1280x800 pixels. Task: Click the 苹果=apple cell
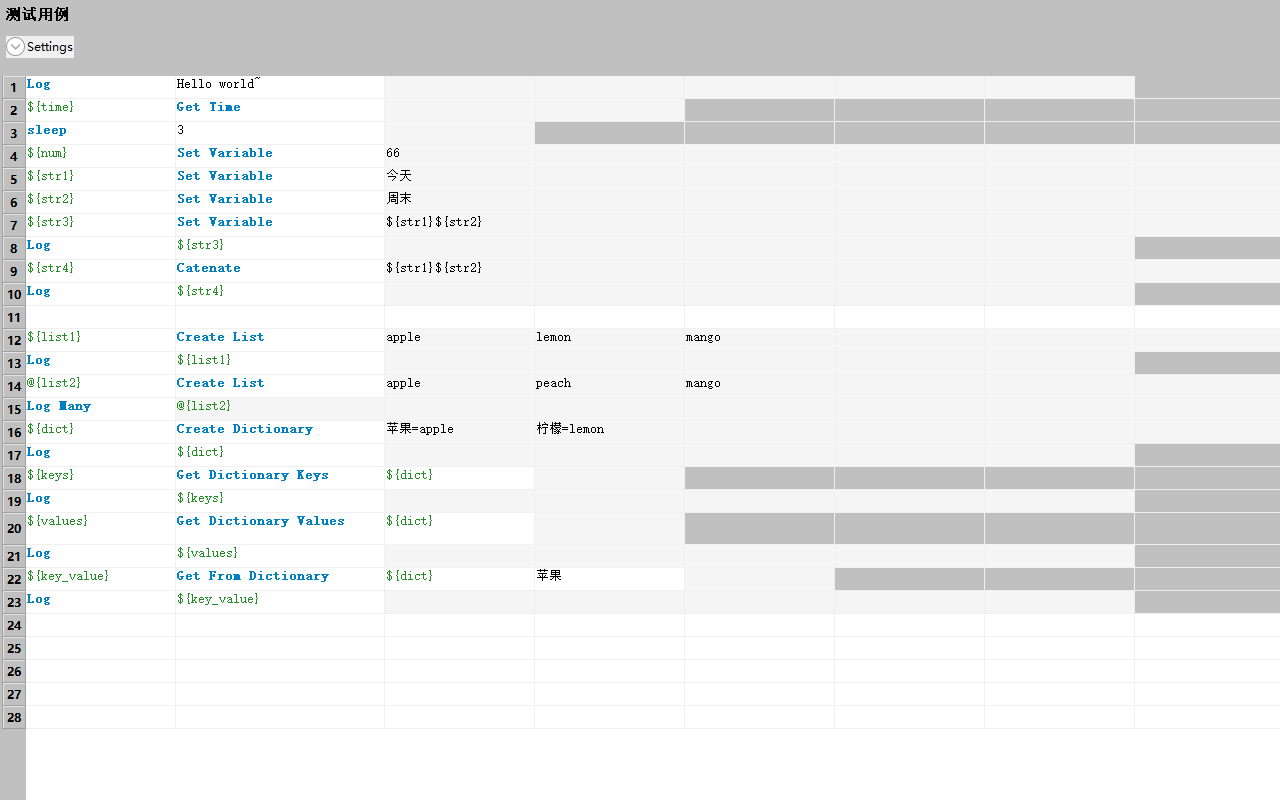click(x=459, y=432)
